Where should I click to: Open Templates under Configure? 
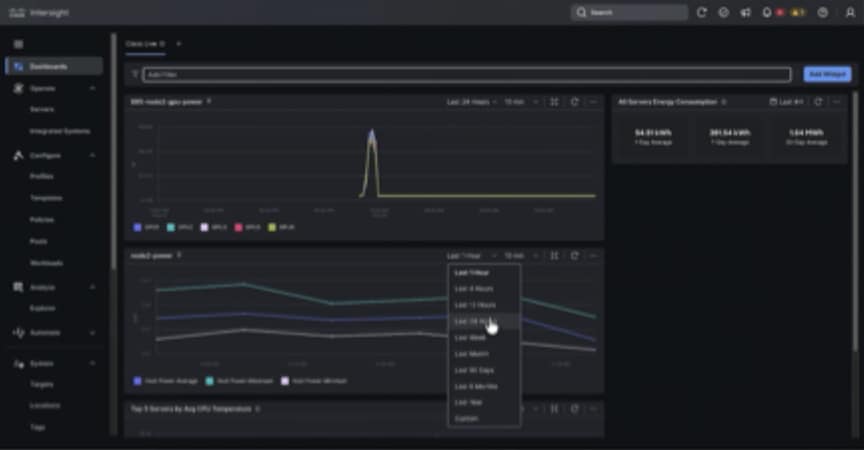tap(46, 198)
